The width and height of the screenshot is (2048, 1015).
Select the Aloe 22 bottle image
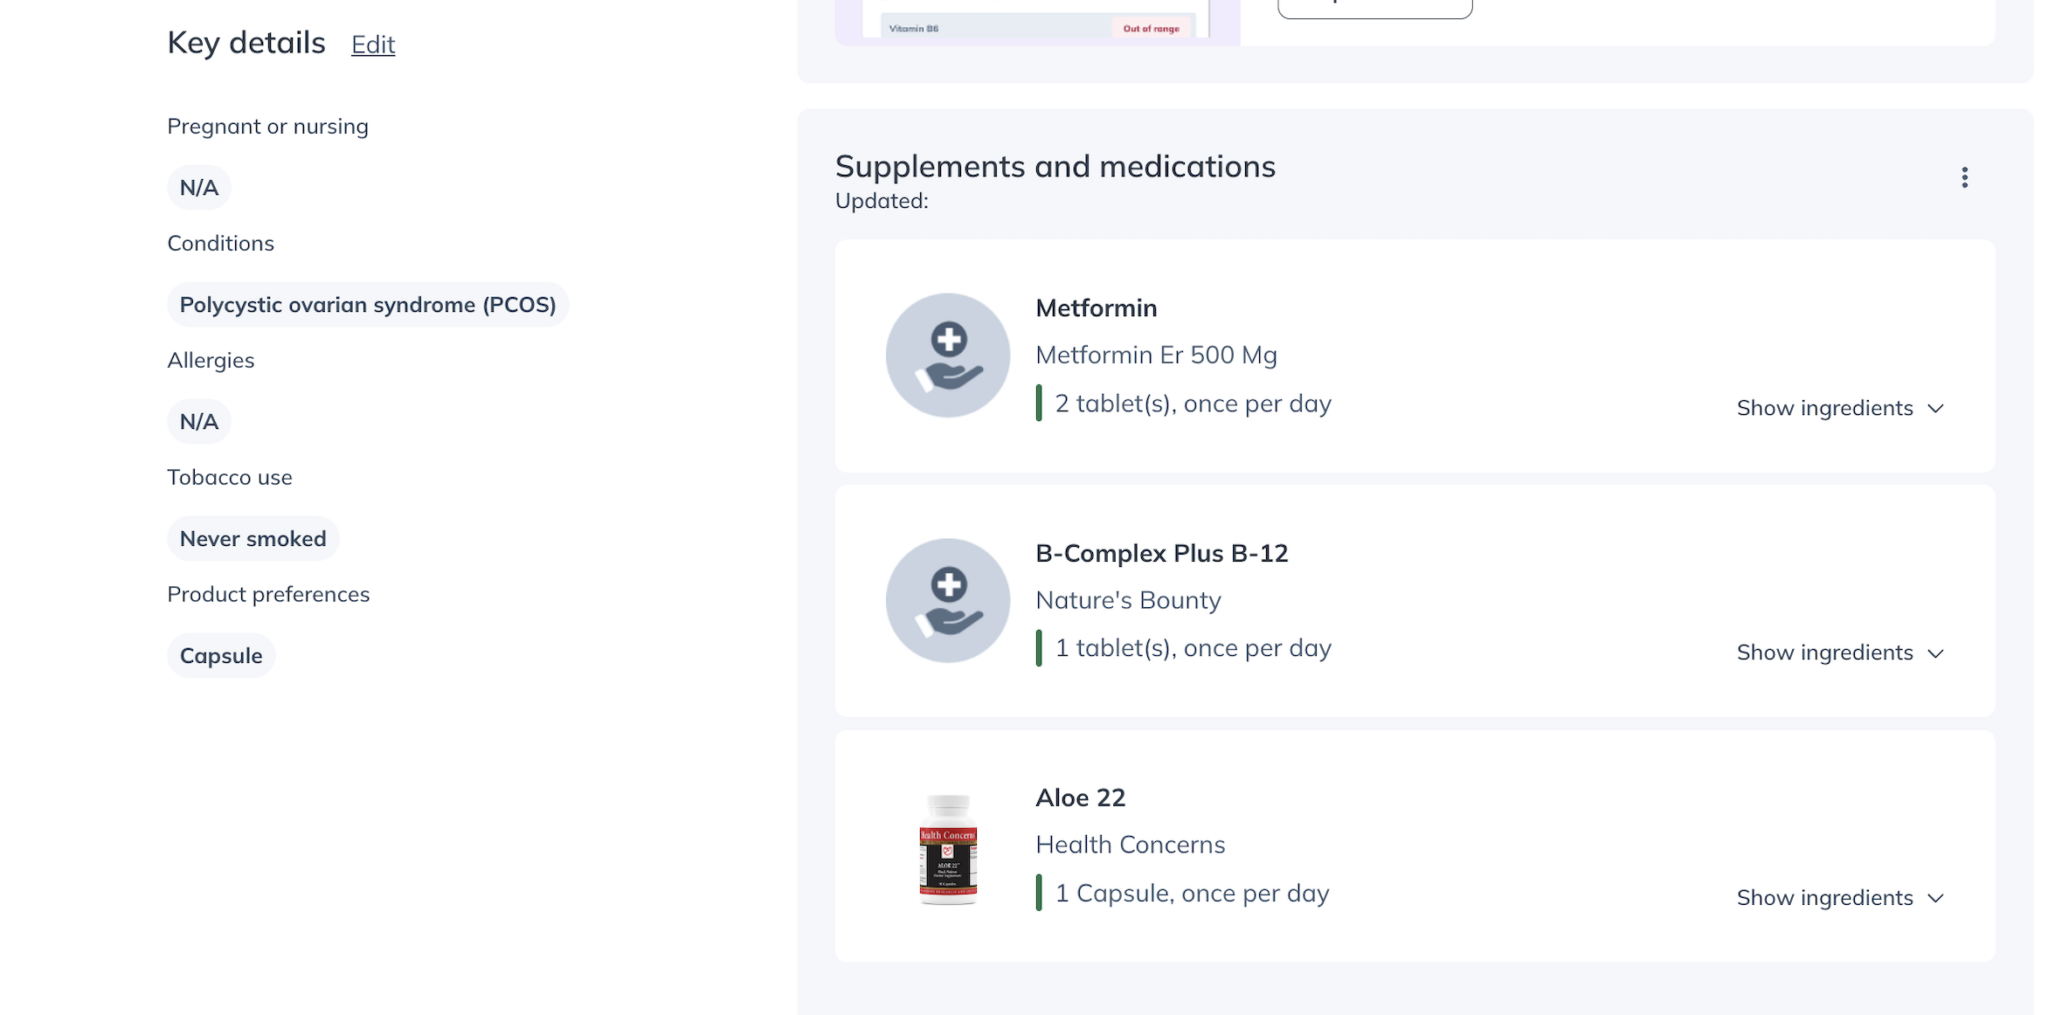tap(947, 852)
